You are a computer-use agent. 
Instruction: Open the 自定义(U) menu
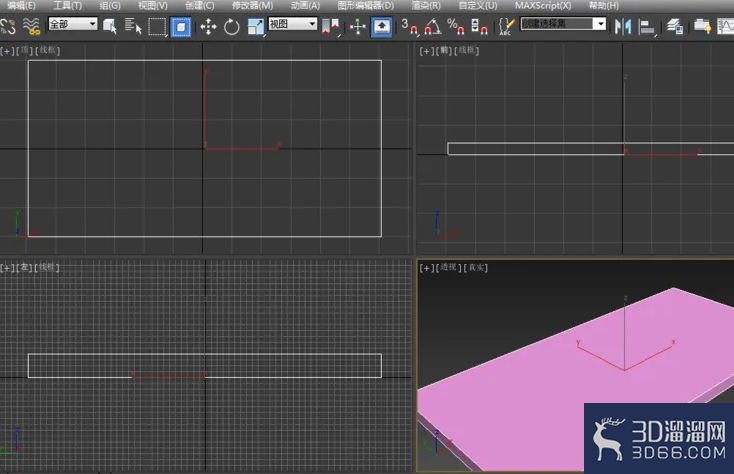(477, 6)
